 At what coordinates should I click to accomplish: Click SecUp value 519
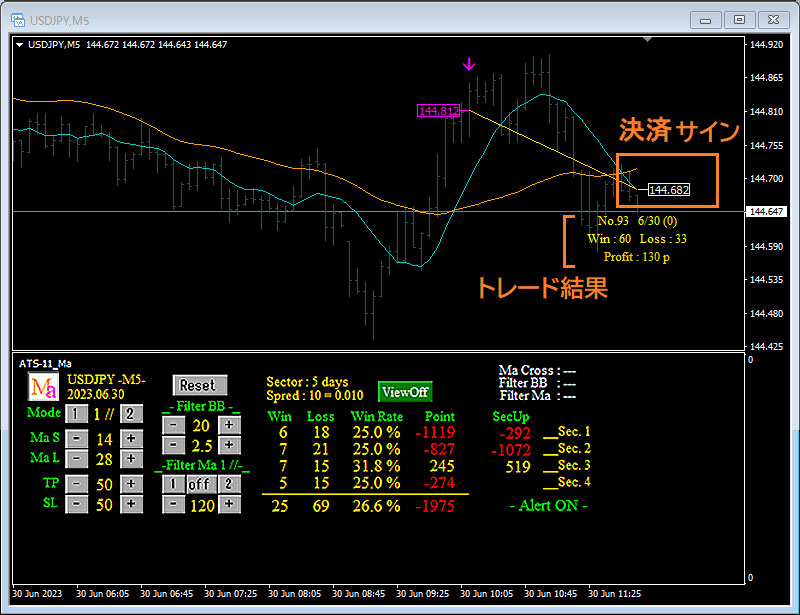[518, 467]
